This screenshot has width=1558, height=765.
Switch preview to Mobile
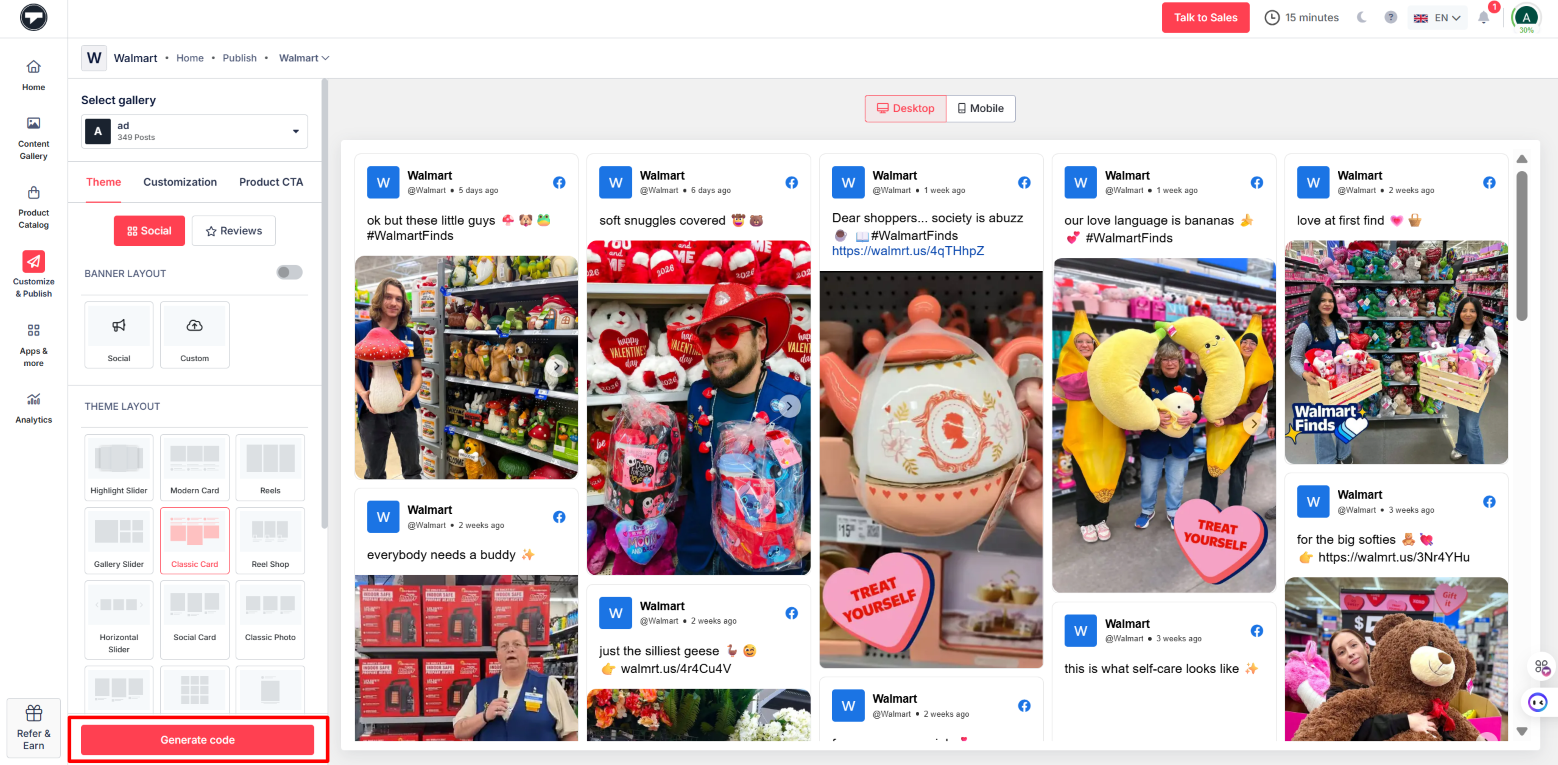point(980,108)
